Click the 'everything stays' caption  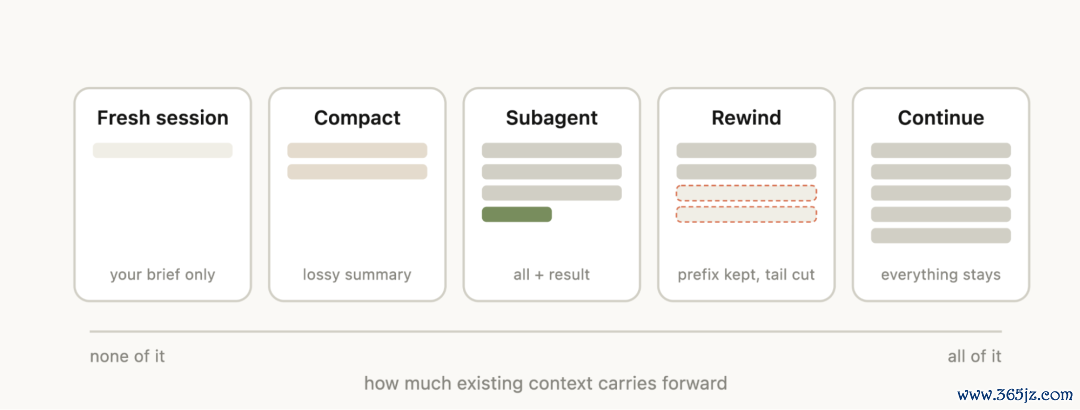click(941, 275)
